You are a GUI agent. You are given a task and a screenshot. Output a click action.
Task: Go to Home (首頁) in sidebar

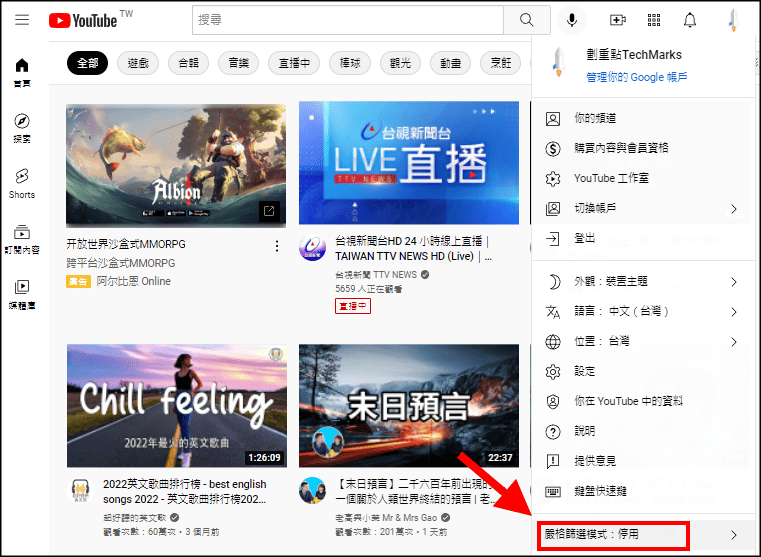click(22, 72)
